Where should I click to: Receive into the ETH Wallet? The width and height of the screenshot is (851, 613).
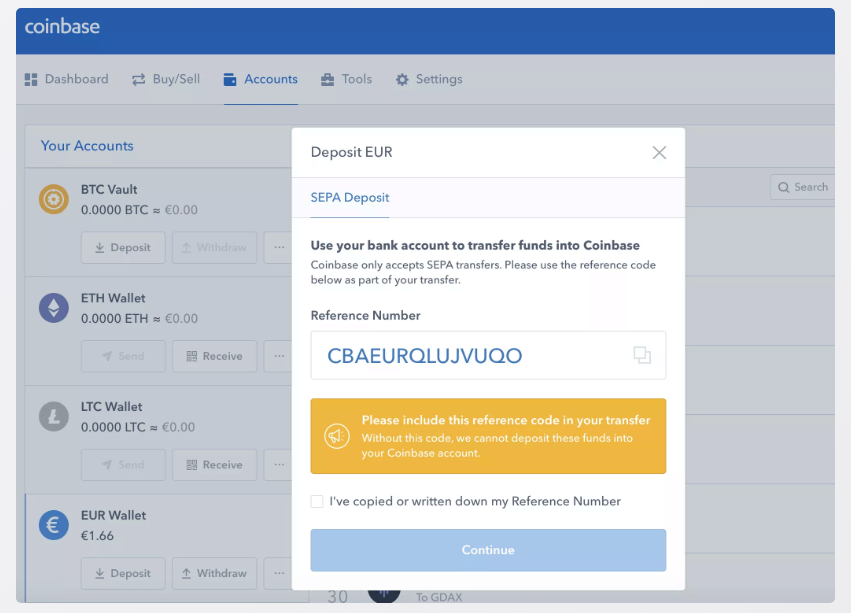click(214, 356)
